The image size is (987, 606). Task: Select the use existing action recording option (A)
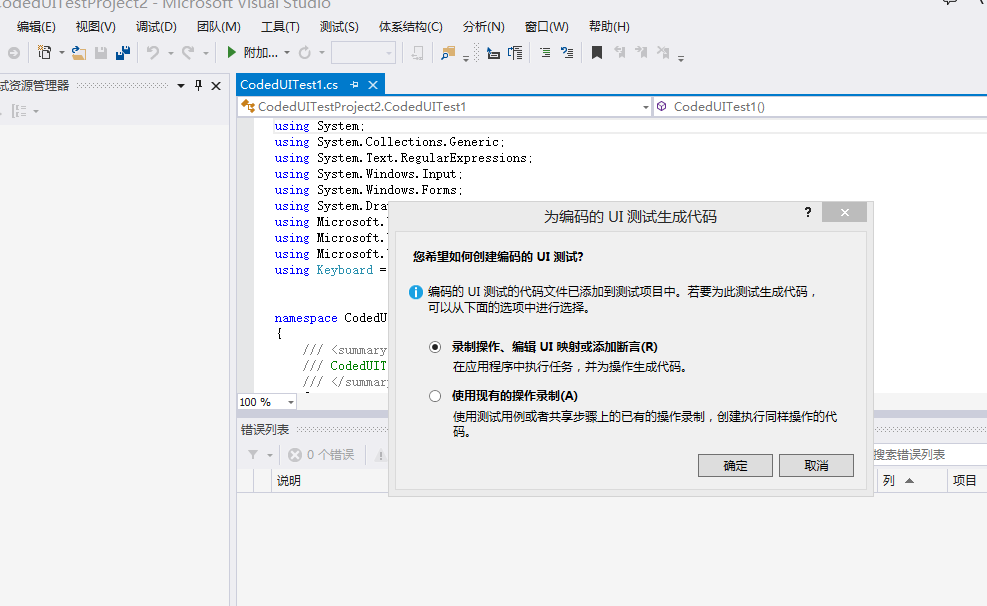click(x=435, y=396)
